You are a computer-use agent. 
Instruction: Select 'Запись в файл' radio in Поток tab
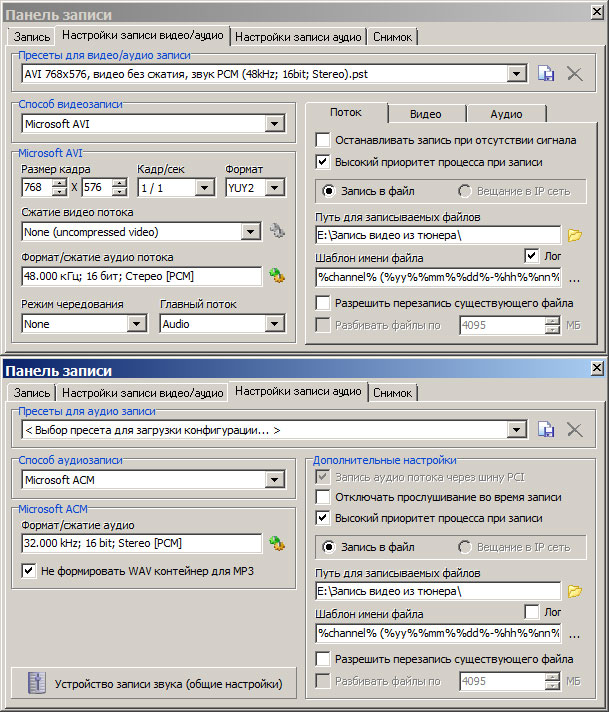329,191
